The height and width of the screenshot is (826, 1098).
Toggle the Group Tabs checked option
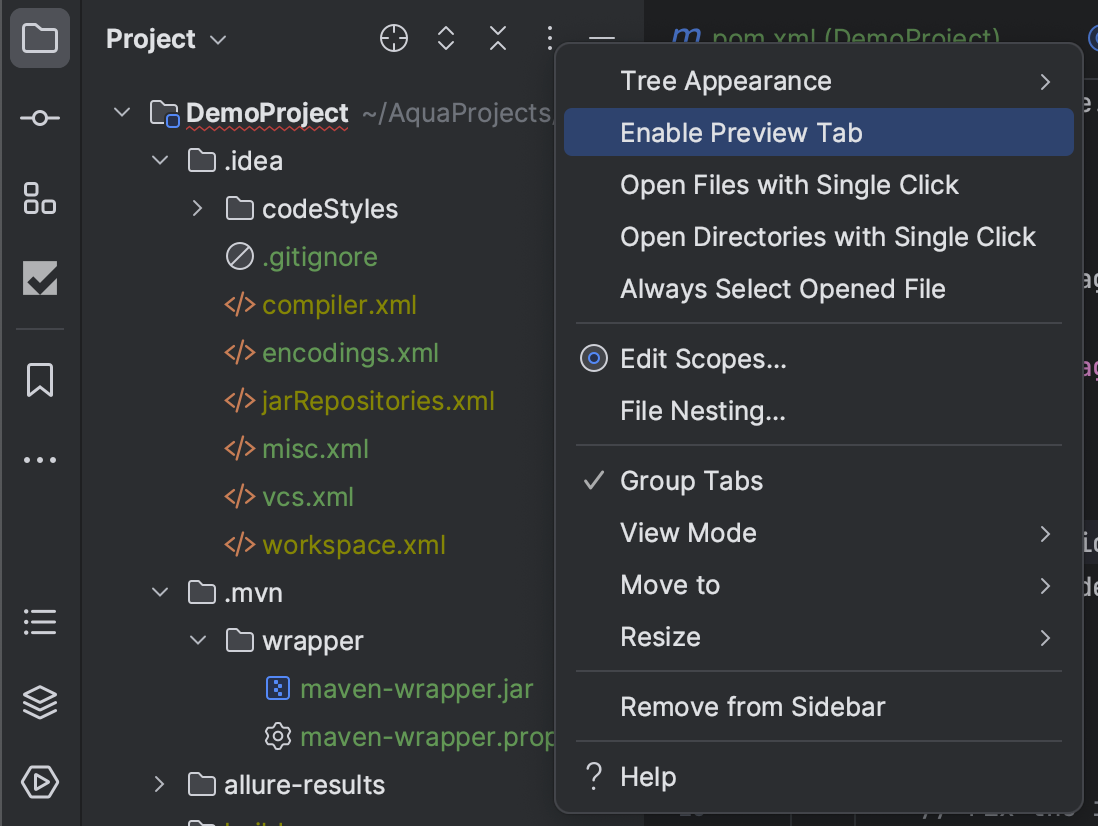click(x=691, y=481)
